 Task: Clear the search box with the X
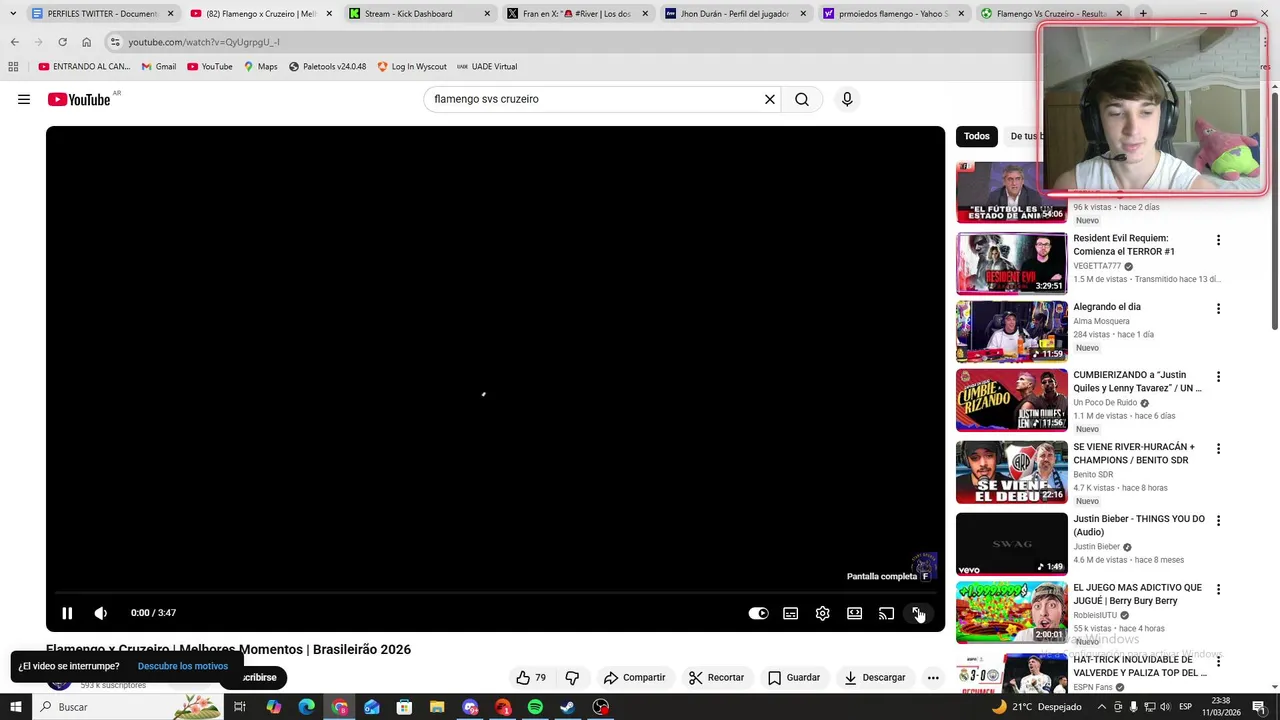tap(770, 99)
